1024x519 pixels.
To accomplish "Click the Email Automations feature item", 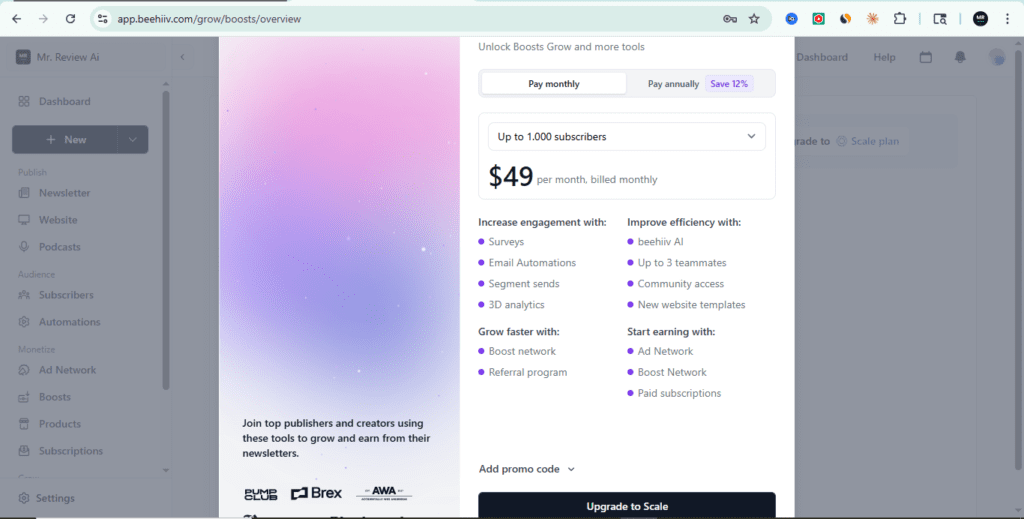I will point(532,262).
